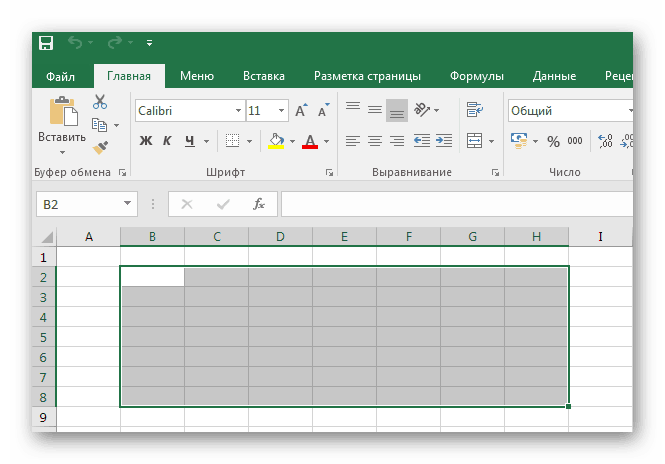Expand the Вставить paste options arrow
This screenshot has width=665, height=464.
62,152
